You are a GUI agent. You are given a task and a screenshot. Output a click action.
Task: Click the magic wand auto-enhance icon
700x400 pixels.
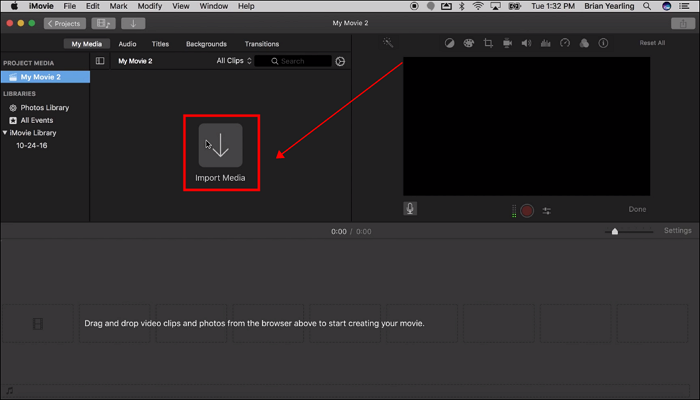click(388, 43)
